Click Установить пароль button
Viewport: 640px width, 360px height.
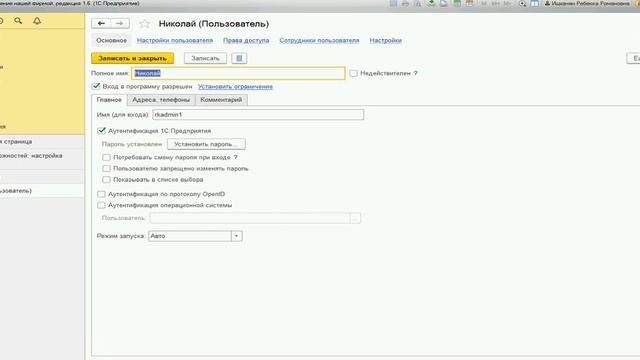coord(206,144)
